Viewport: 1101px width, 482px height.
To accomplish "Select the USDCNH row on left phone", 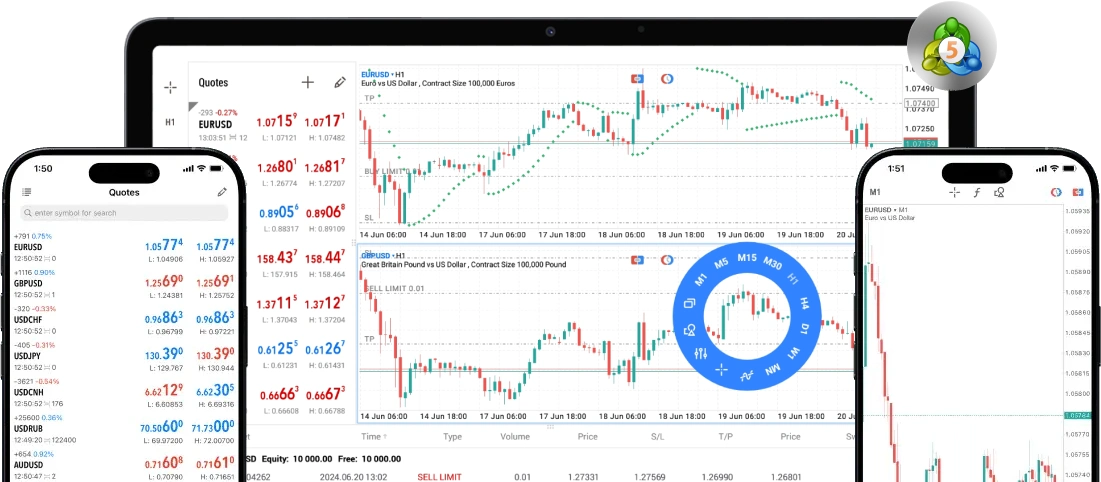I will (x=124, y=395).
